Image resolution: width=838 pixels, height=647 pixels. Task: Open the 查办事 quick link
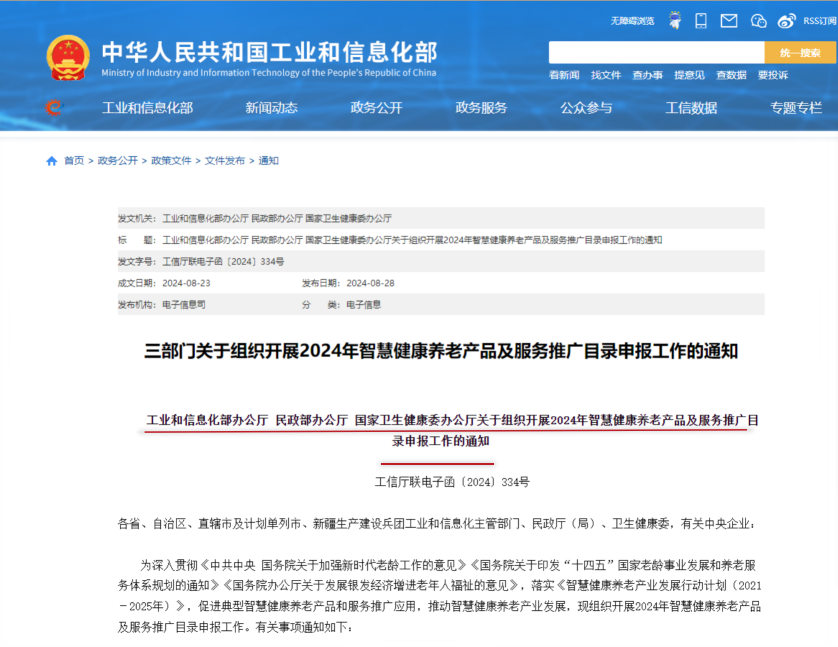[648, 75]
